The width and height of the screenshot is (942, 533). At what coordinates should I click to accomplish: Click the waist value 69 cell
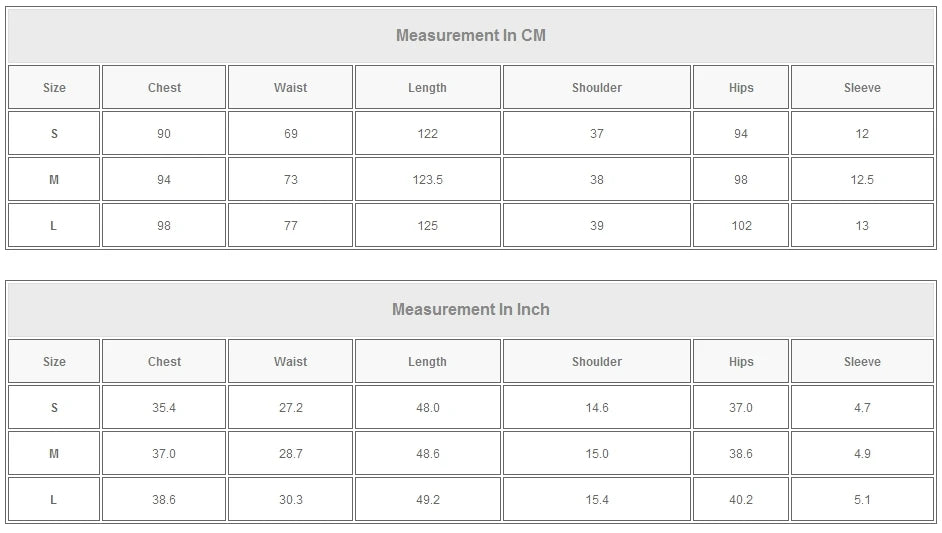[x=290, y=134]
